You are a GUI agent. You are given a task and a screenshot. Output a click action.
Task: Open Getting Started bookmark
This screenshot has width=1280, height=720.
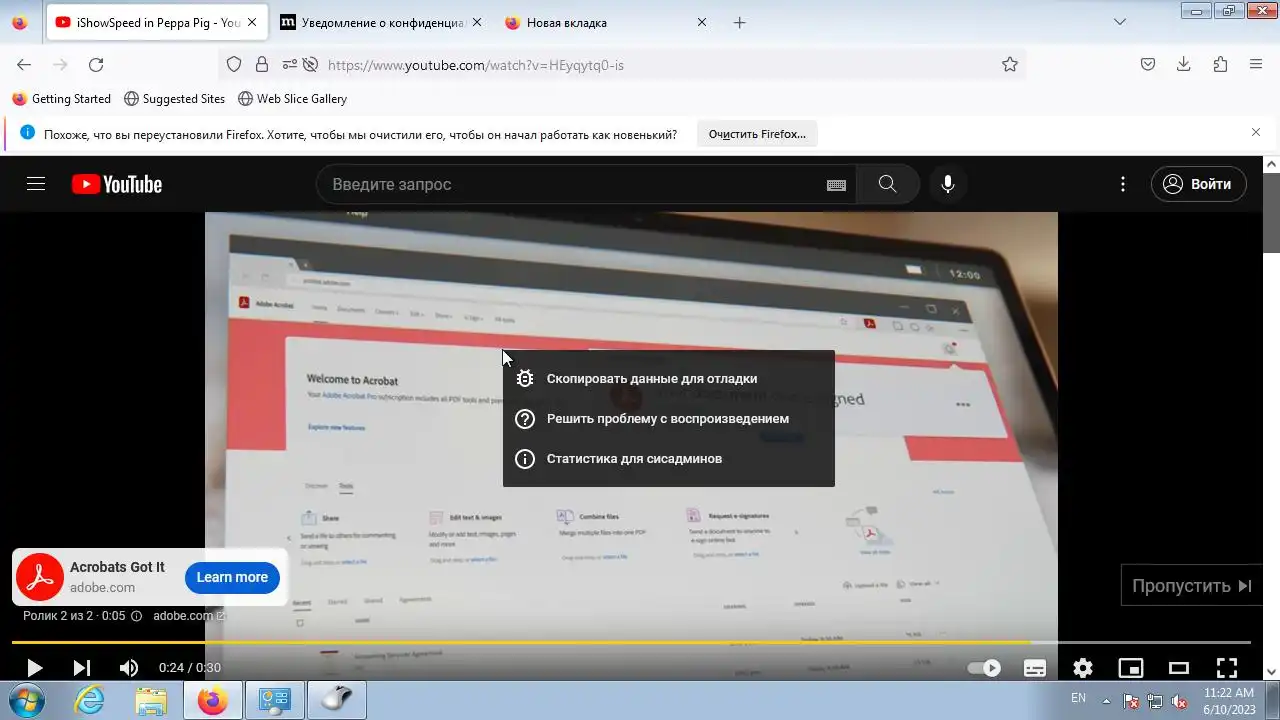coord(61,99)
